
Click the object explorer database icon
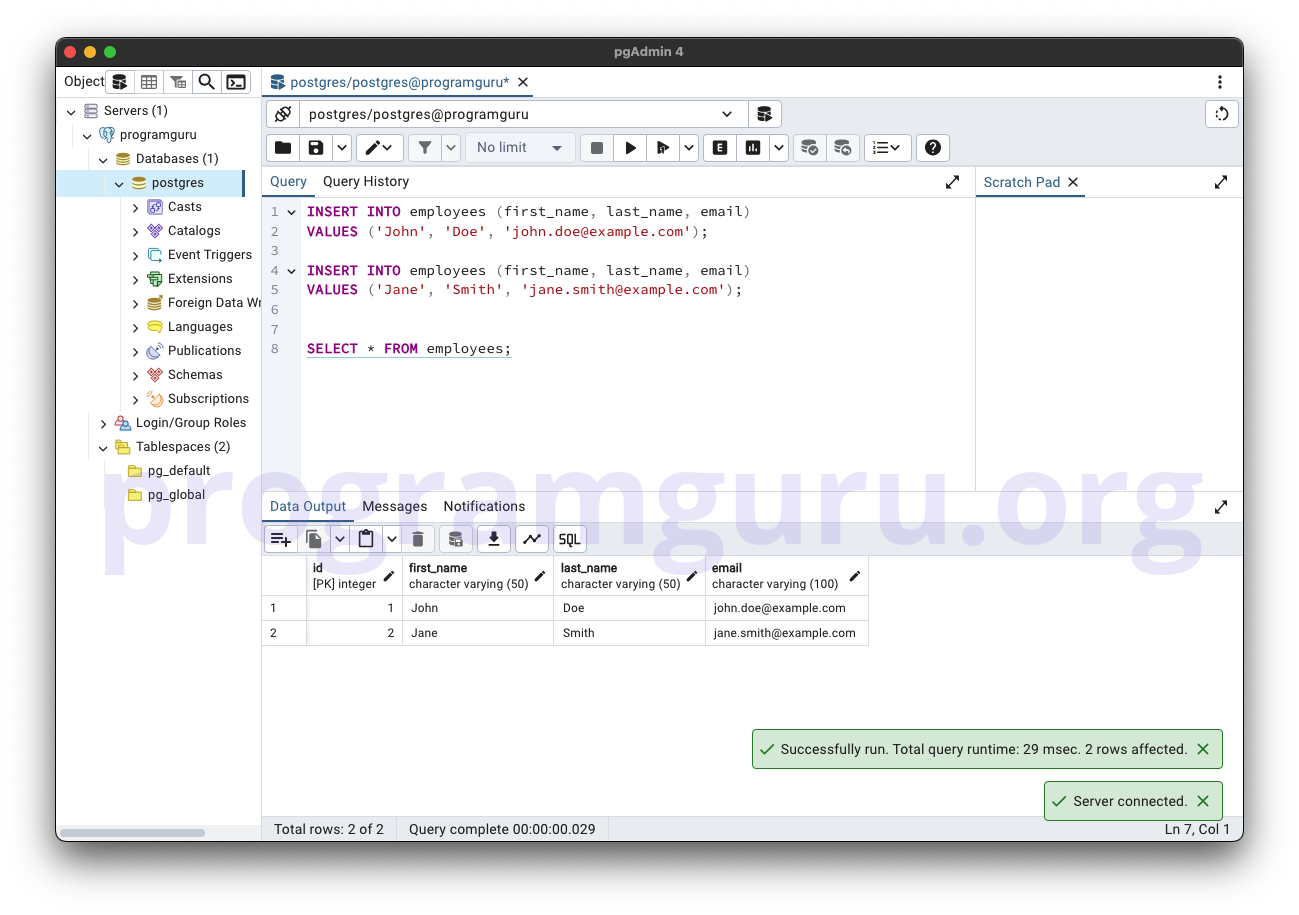tap(119, 82)
